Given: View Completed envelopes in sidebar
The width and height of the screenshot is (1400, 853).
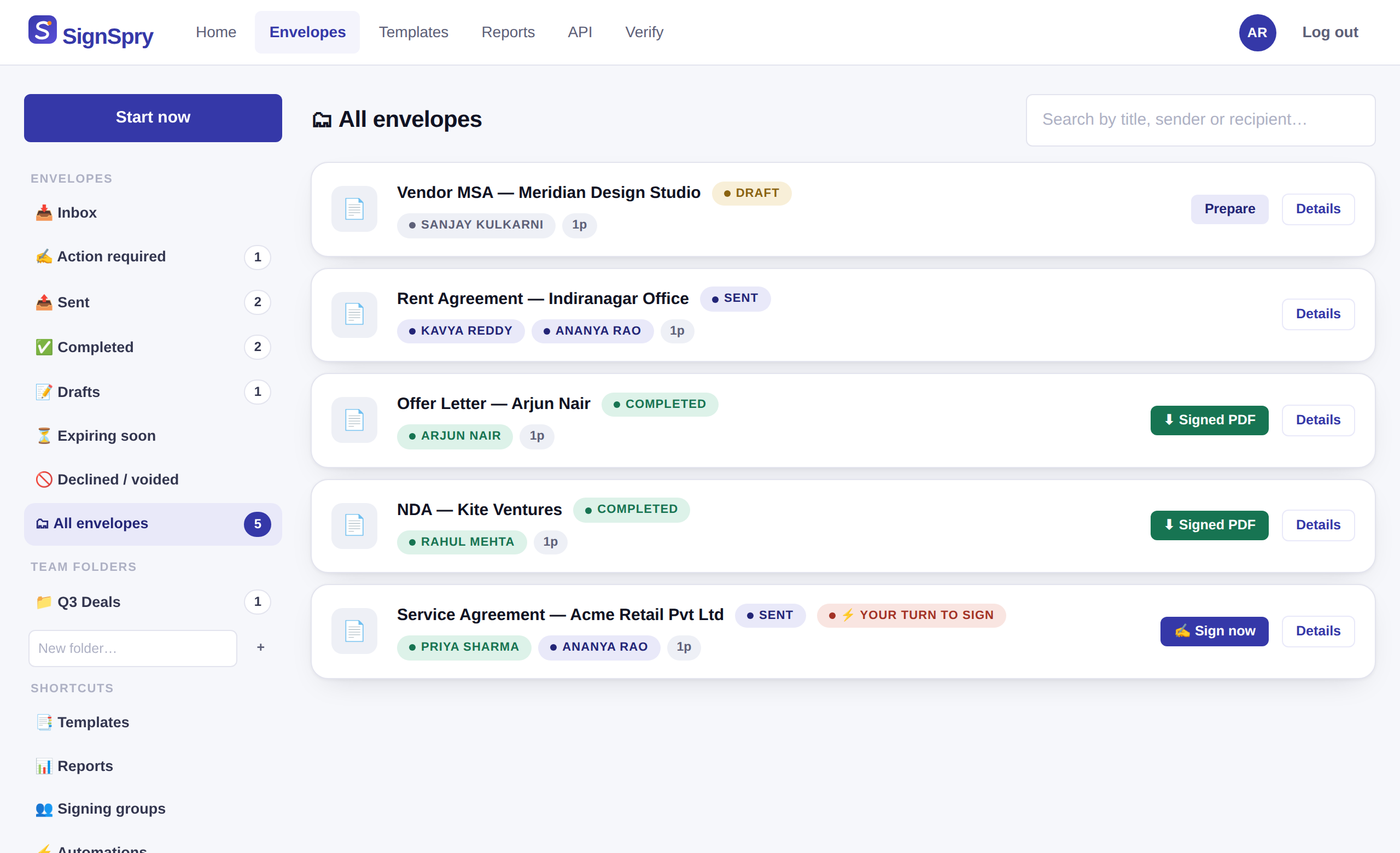Looking at the screenshot, I should tap(153, 347).
